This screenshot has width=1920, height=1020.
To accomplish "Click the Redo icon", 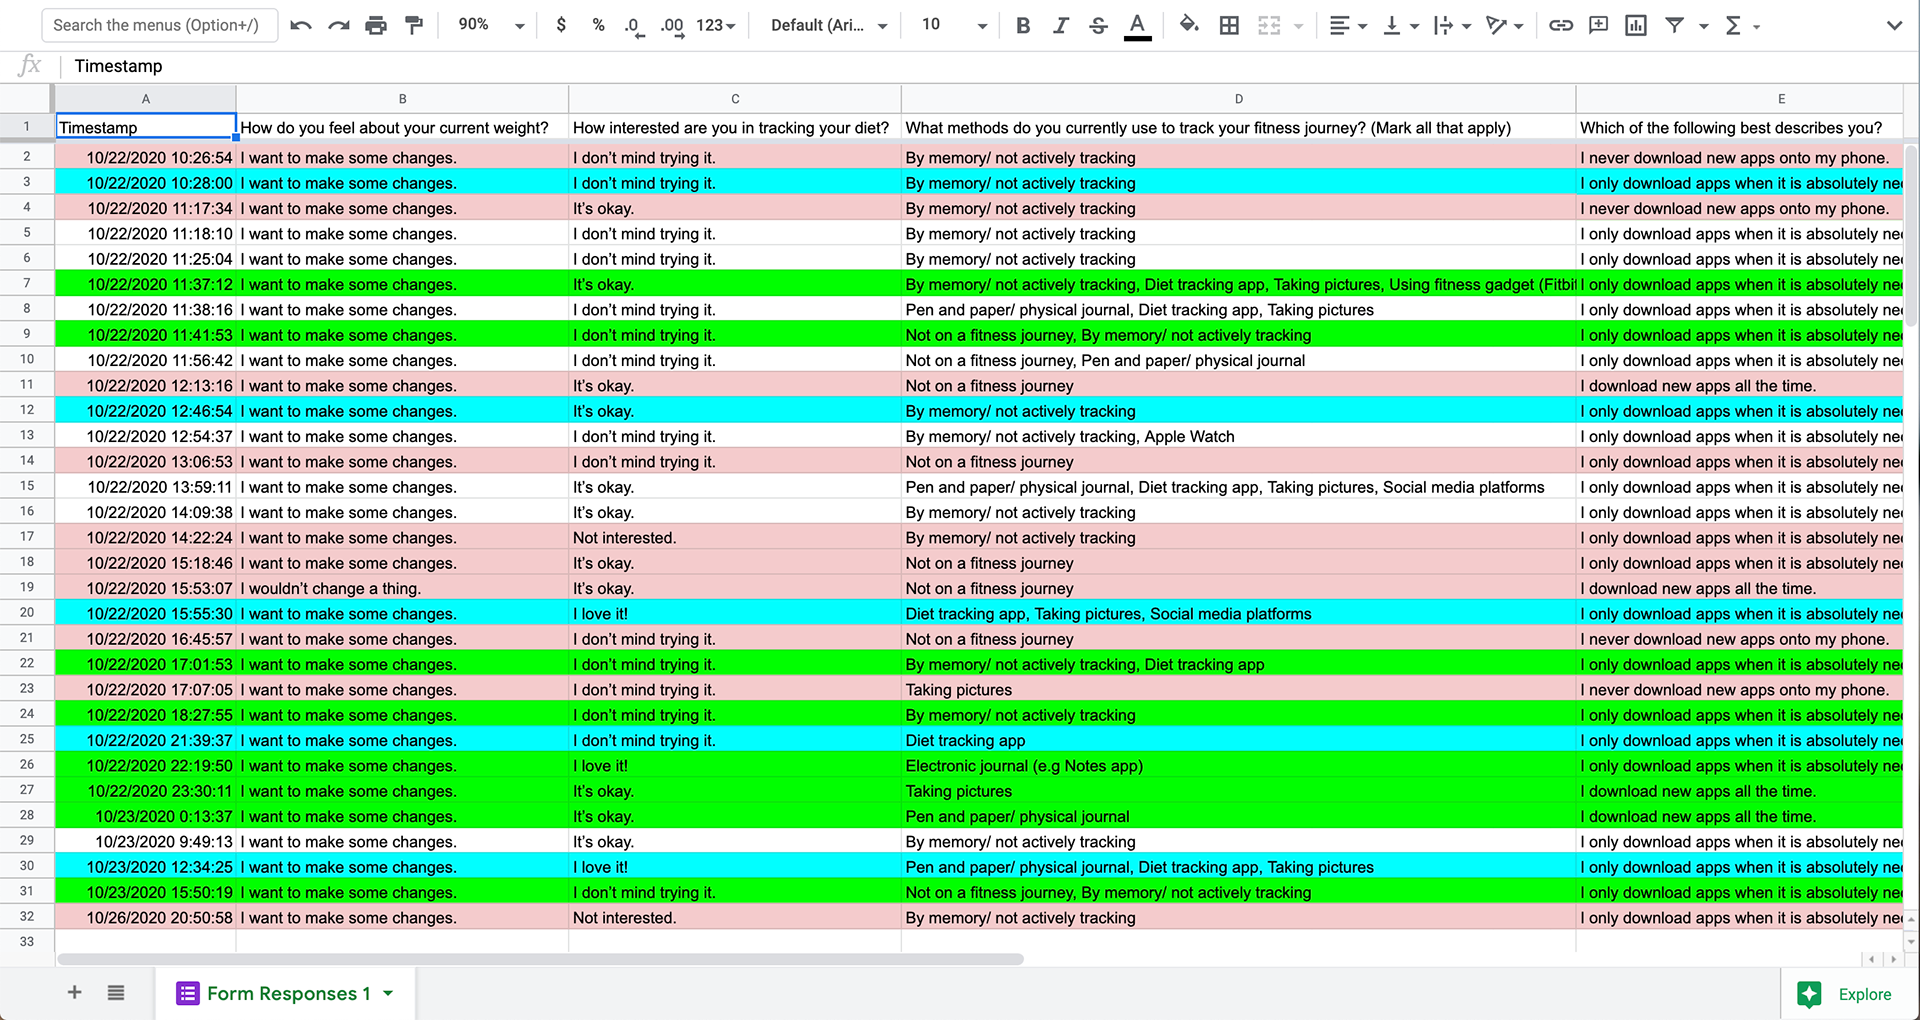I will 339,26.
